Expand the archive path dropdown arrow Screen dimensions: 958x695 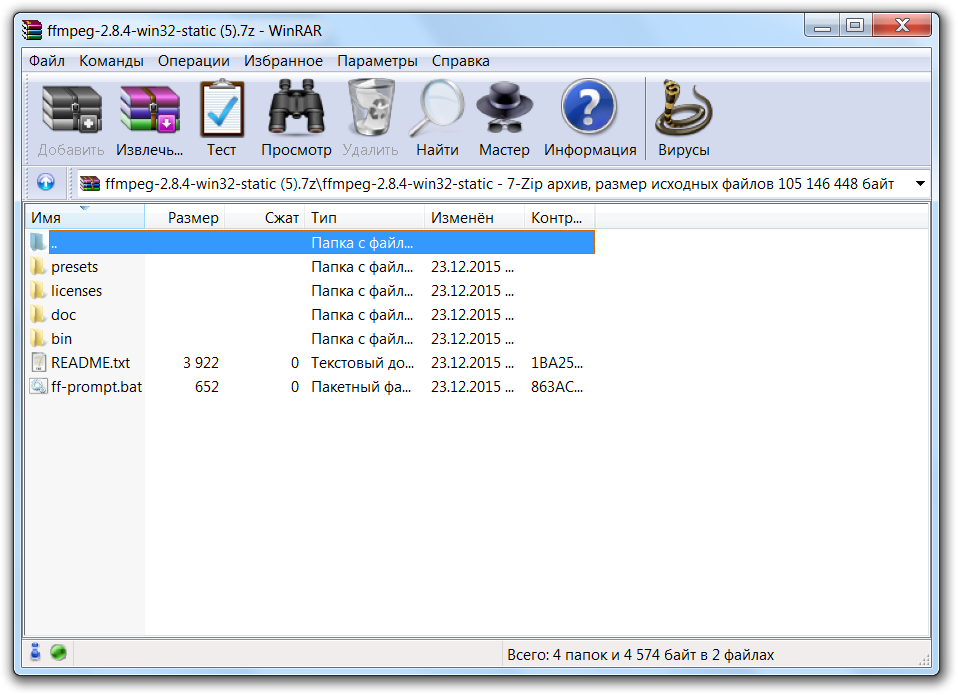point(918,184)
